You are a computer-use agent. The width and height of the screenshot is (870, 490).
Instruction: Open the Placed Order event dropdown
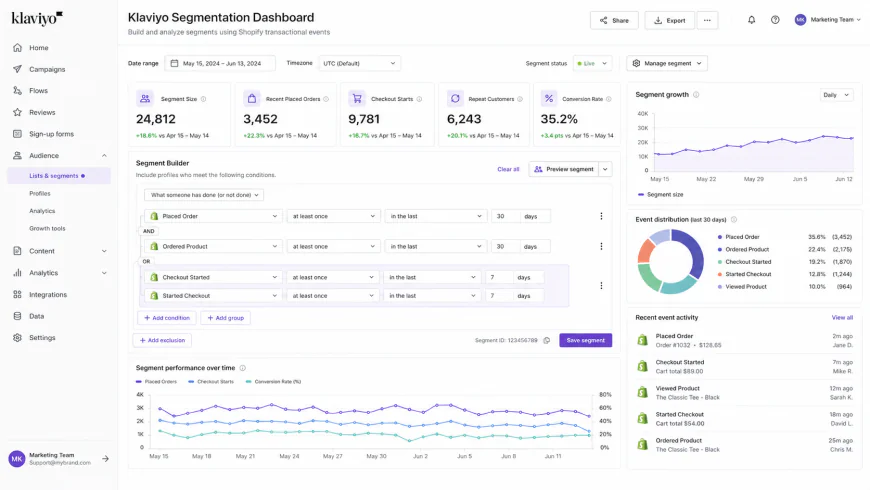pyautogui.click(x=213, y=216)
